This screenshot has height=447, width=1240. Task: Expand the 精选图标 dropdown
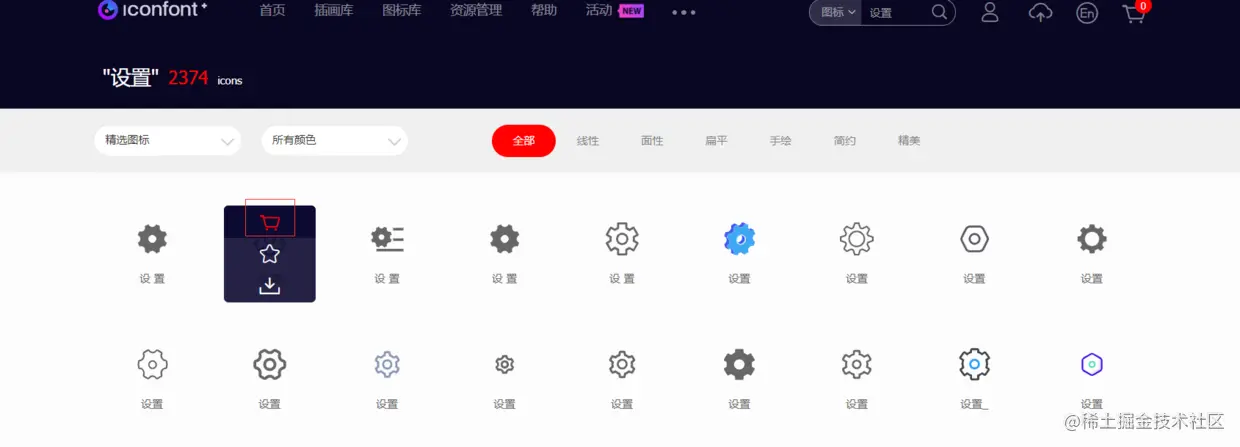[168, 141]
